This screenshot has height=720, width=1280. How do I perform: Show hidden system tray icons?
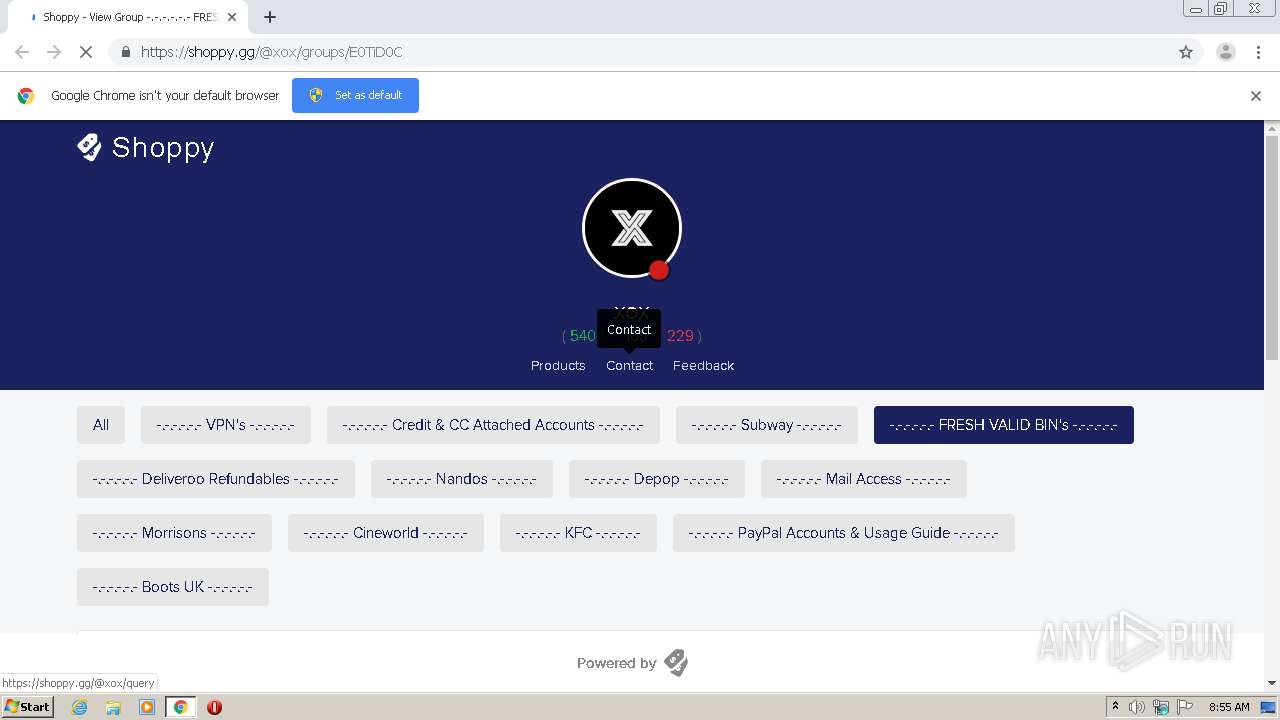click(1115, 707)
